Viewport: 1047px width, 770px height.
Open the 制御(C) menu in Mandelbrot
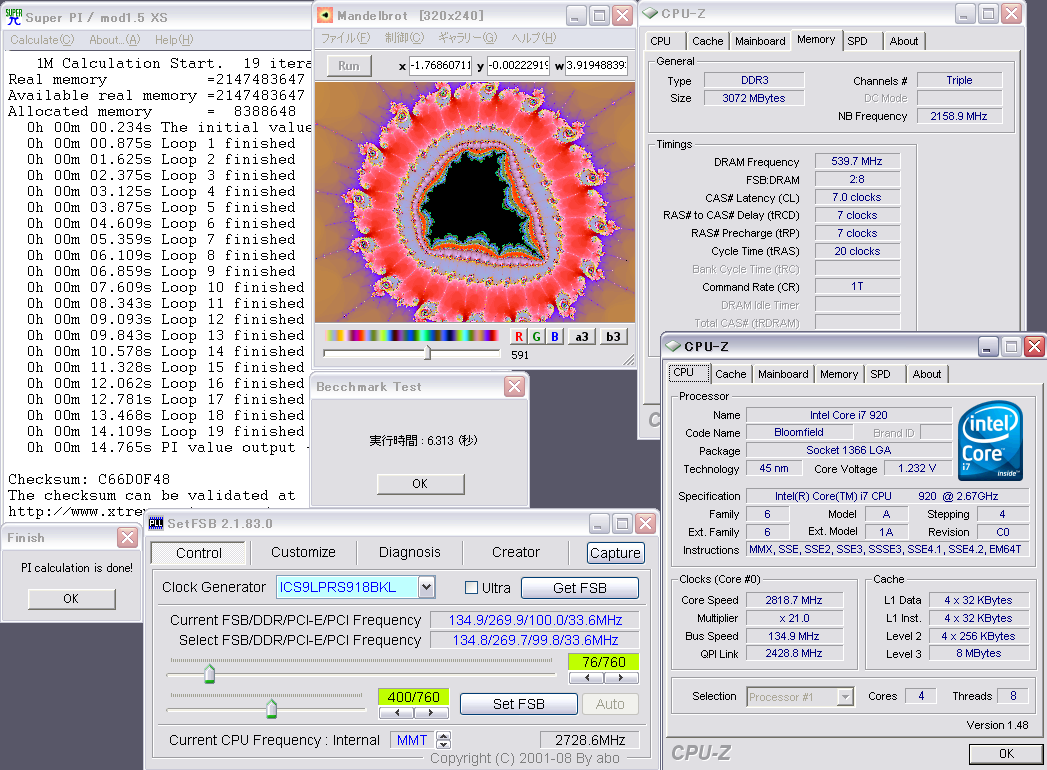tap(404, 38)
